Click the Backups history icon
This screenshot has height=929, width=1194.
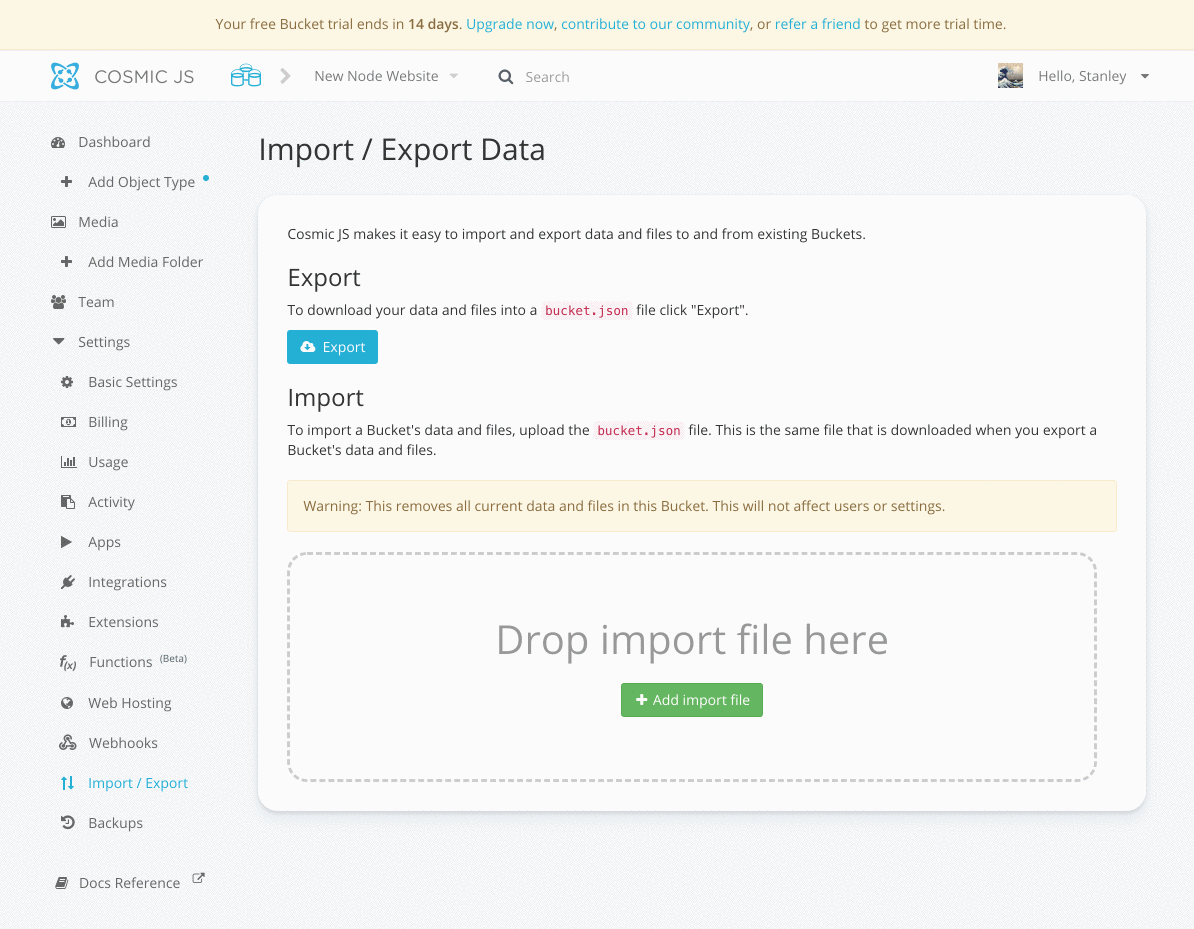pos(67,823)
